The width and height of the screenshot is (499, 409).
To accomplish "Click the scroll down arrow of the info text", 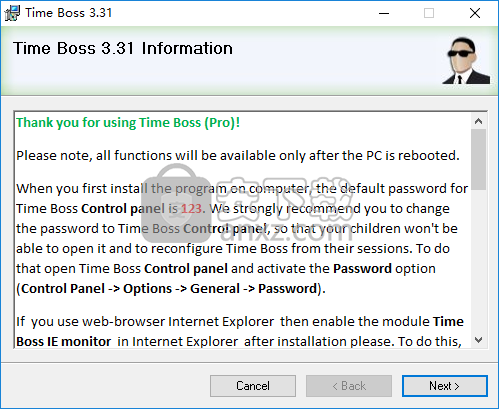I will [x=478, y=340].
